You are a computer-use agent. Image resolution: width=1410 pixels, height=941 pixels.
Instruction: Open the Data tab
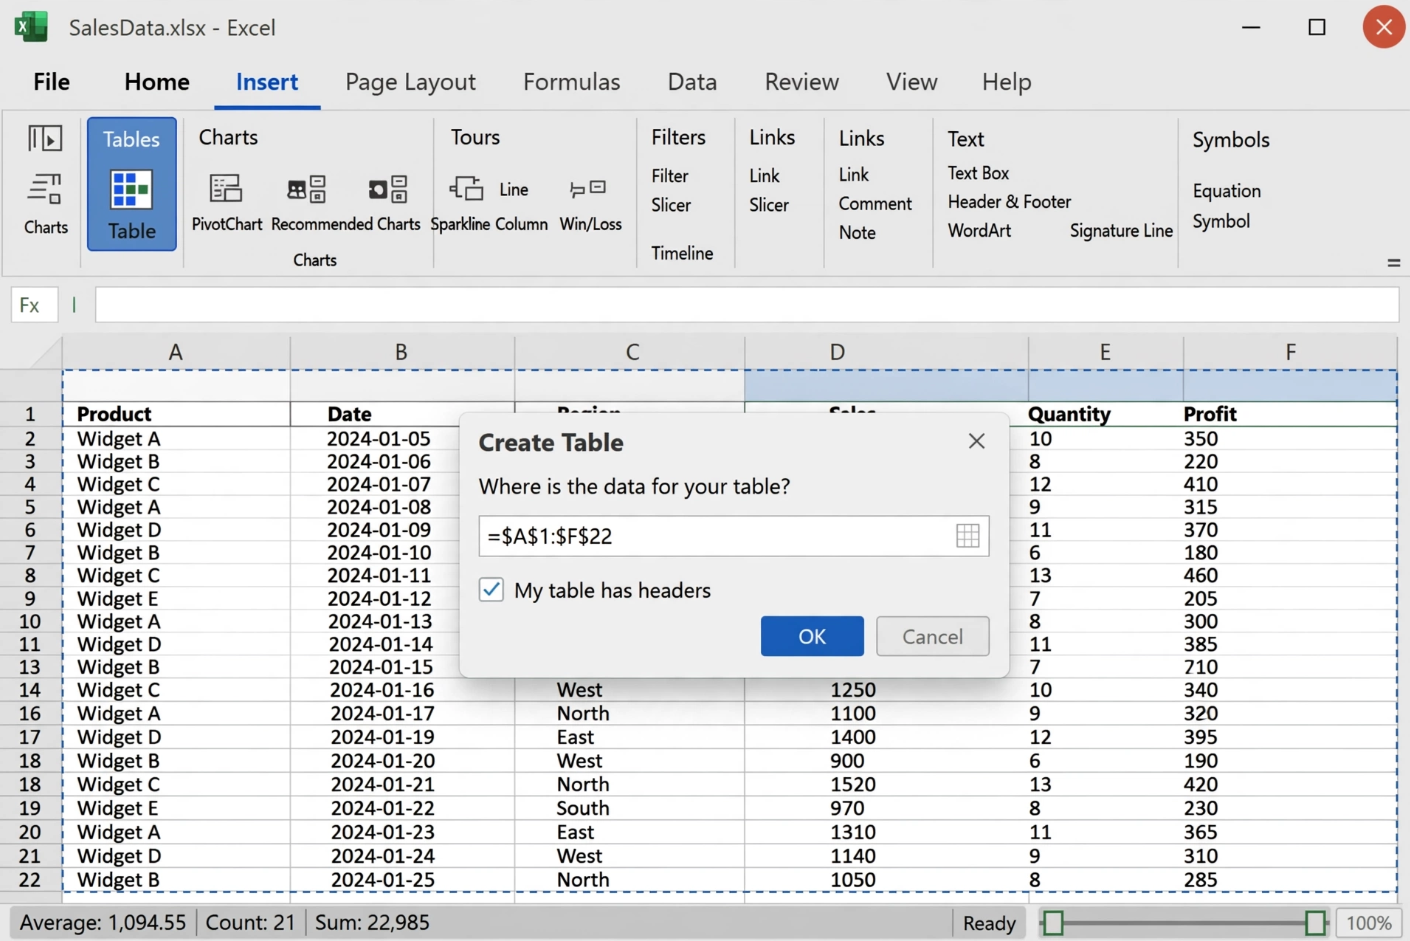(692, 82)
